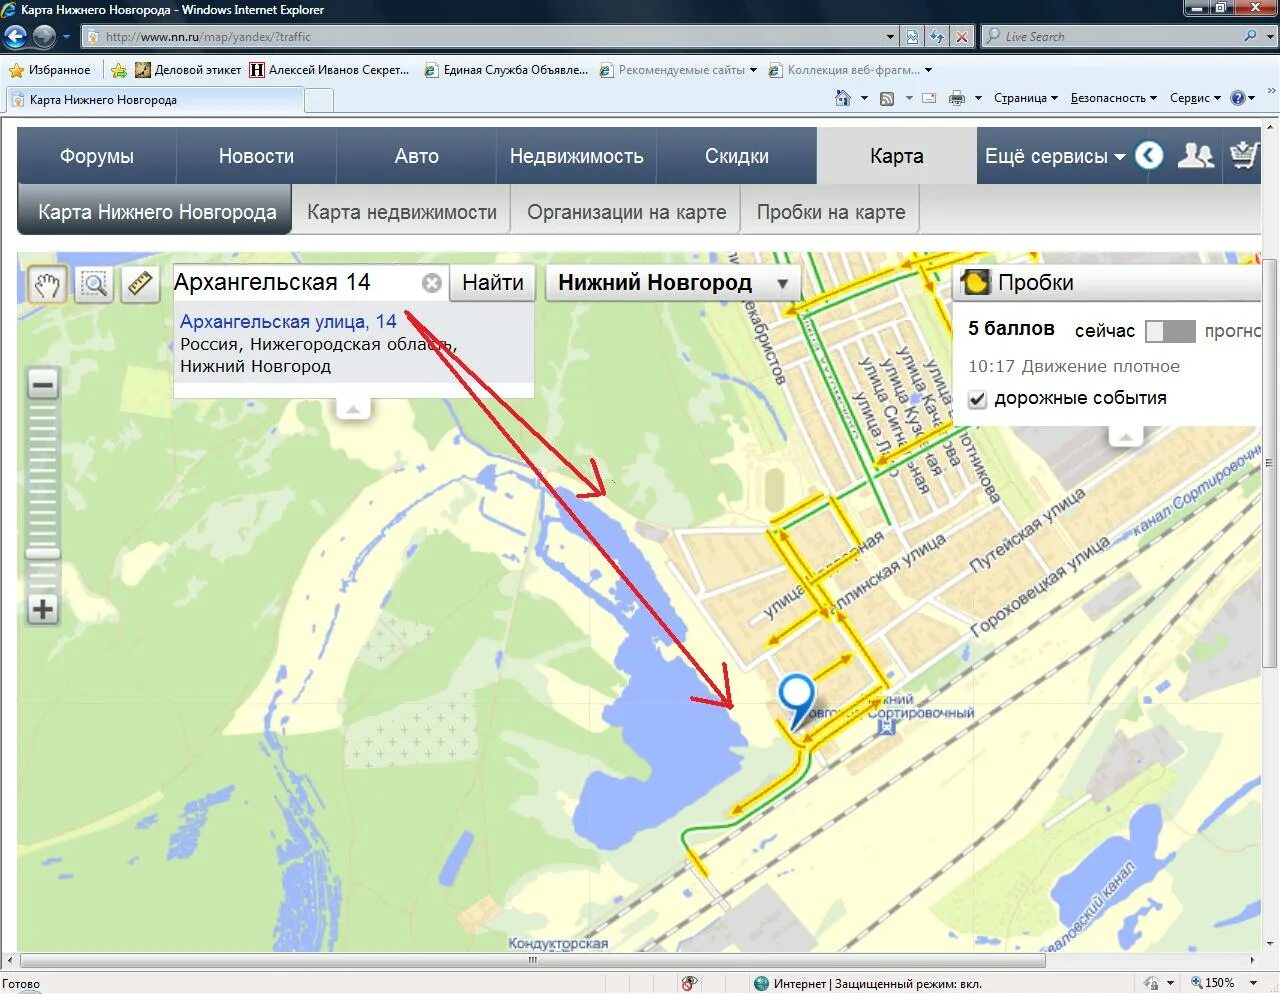The width and height of the screenshot is (1280, 994).
Task: Click the users people icon in nav bar
Action: [x=1196, y=155]
